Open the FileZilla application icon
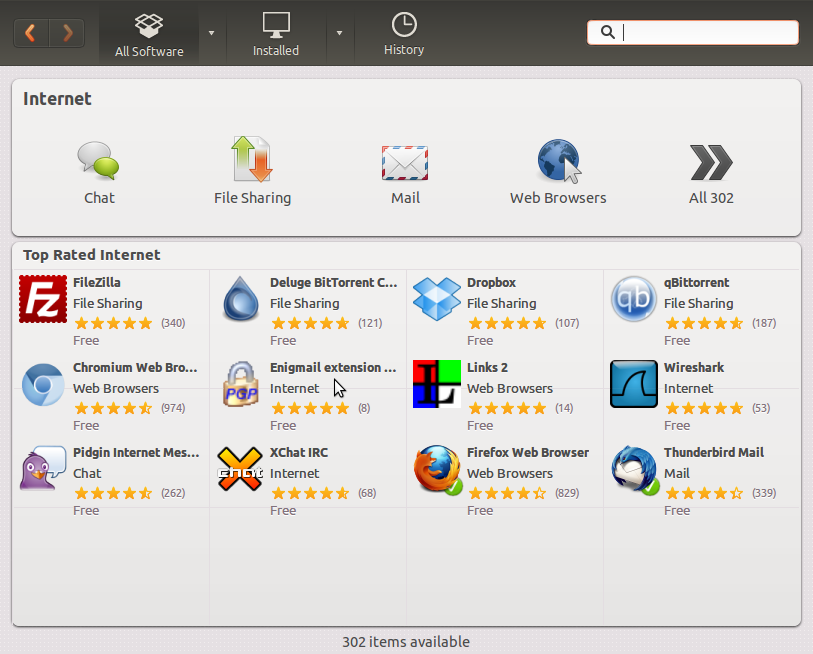This screenshot has height=654, width=813. pos(42,298)
